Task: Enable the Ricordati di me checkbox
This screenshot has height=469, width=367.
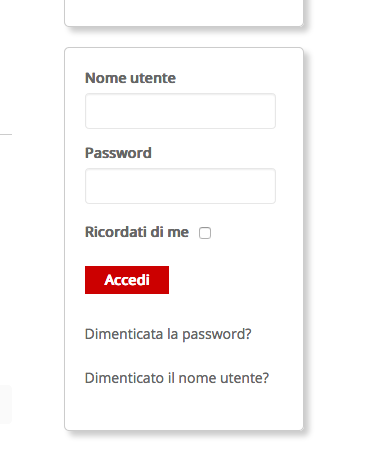Action: (x=205, y=233)
